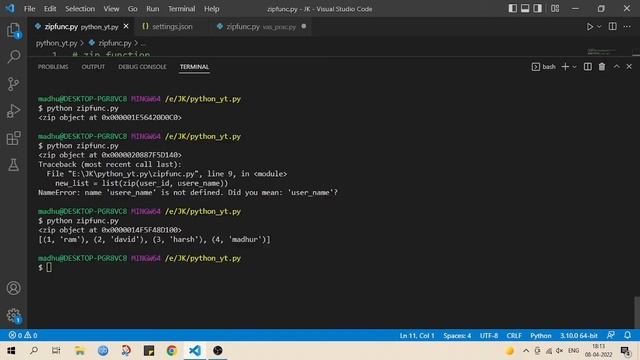Change line endings via CRLF

click(x=514, y=336)
